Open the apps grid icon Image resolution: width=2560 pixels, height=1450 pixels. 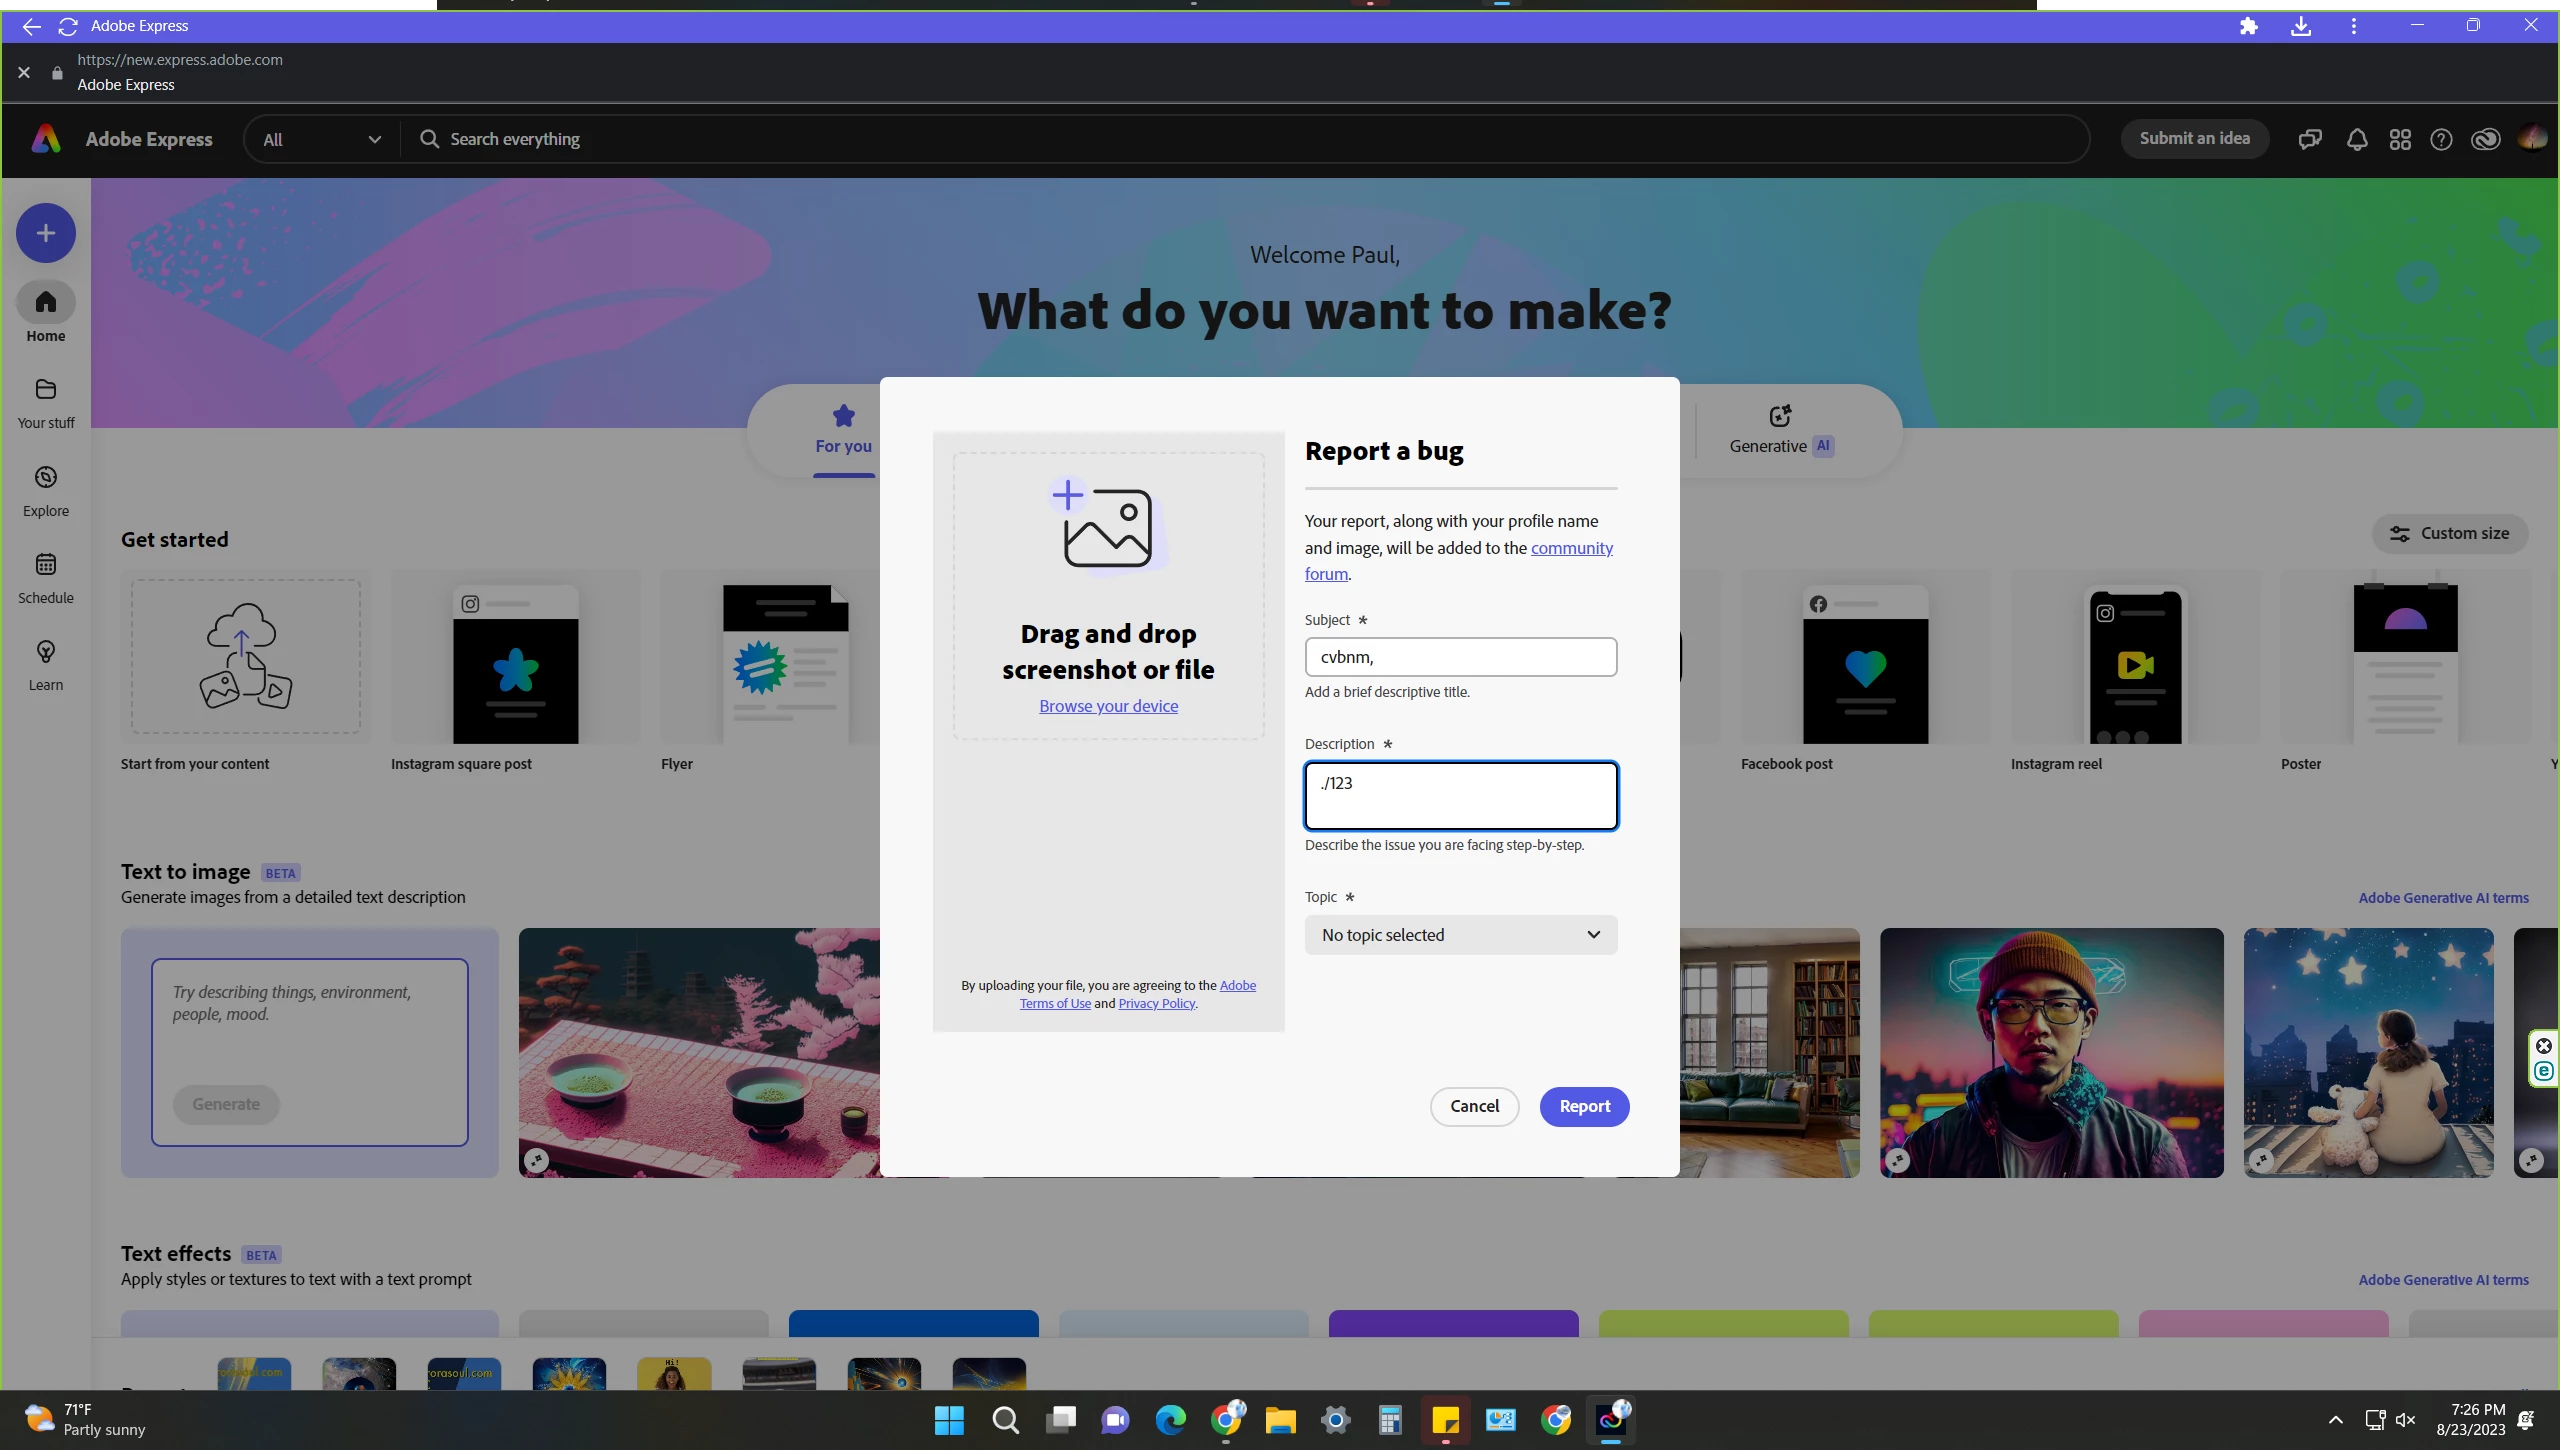2400,140
